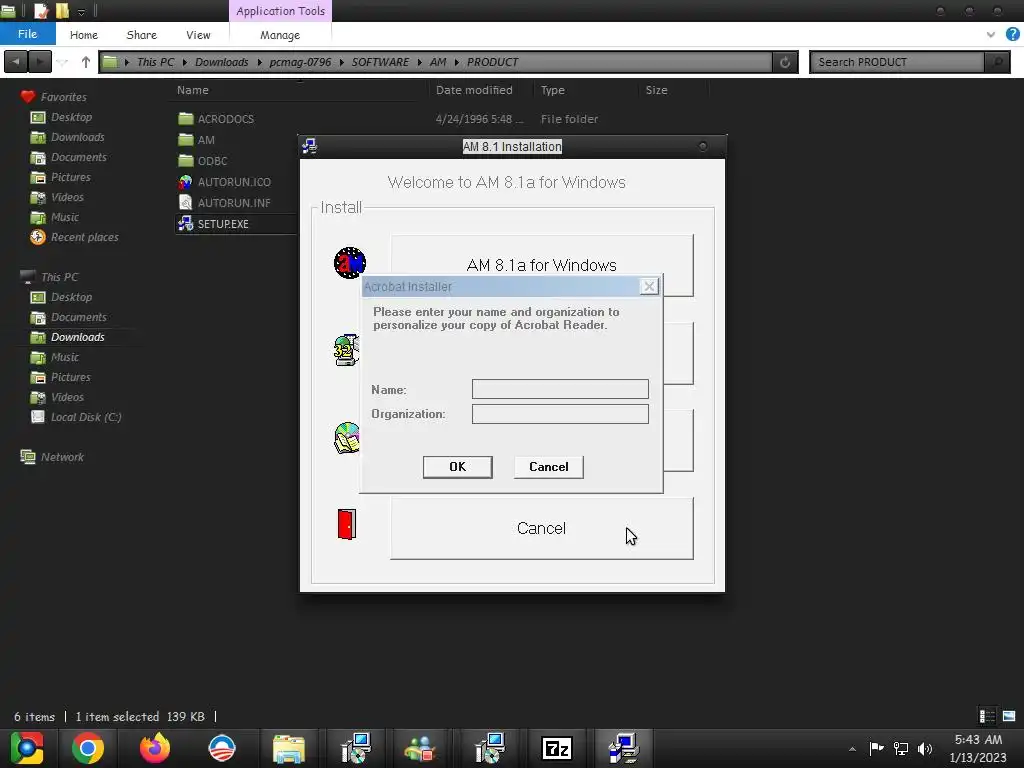
Task: Select the SETUP.EXE file
Action: click(x=223, y=224)
